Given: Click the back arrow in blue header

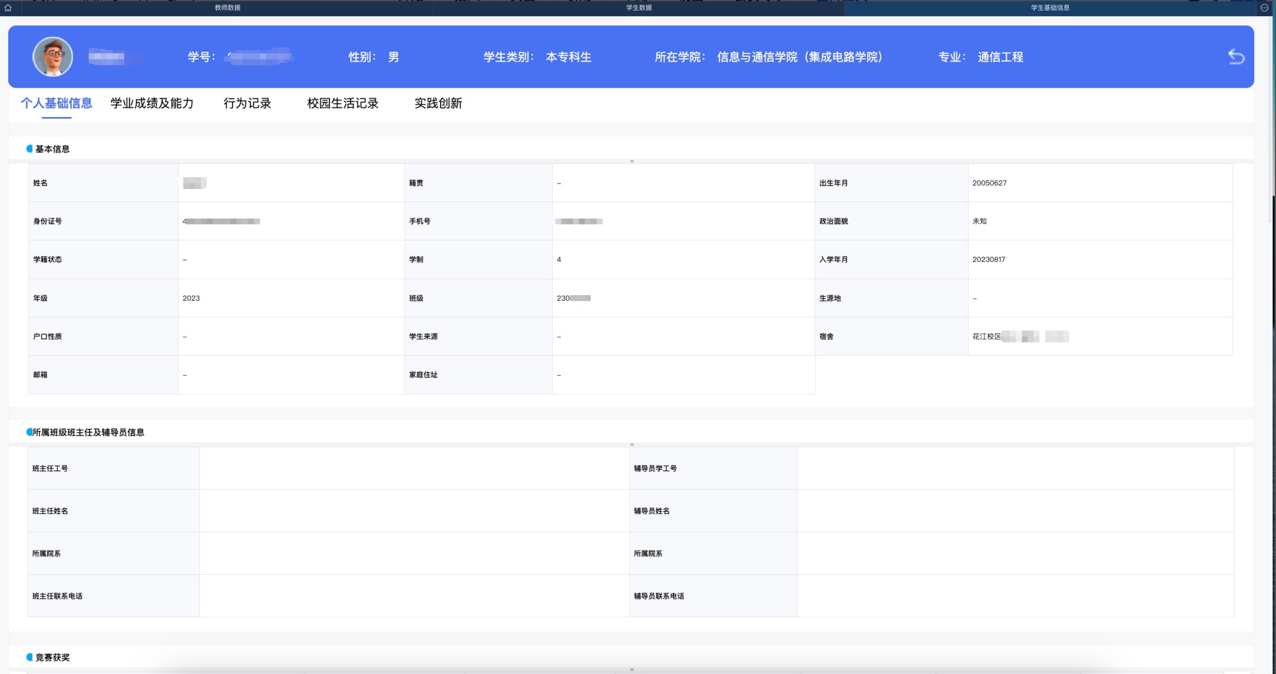Looking at the screenshot, I should coord(1236,57).
